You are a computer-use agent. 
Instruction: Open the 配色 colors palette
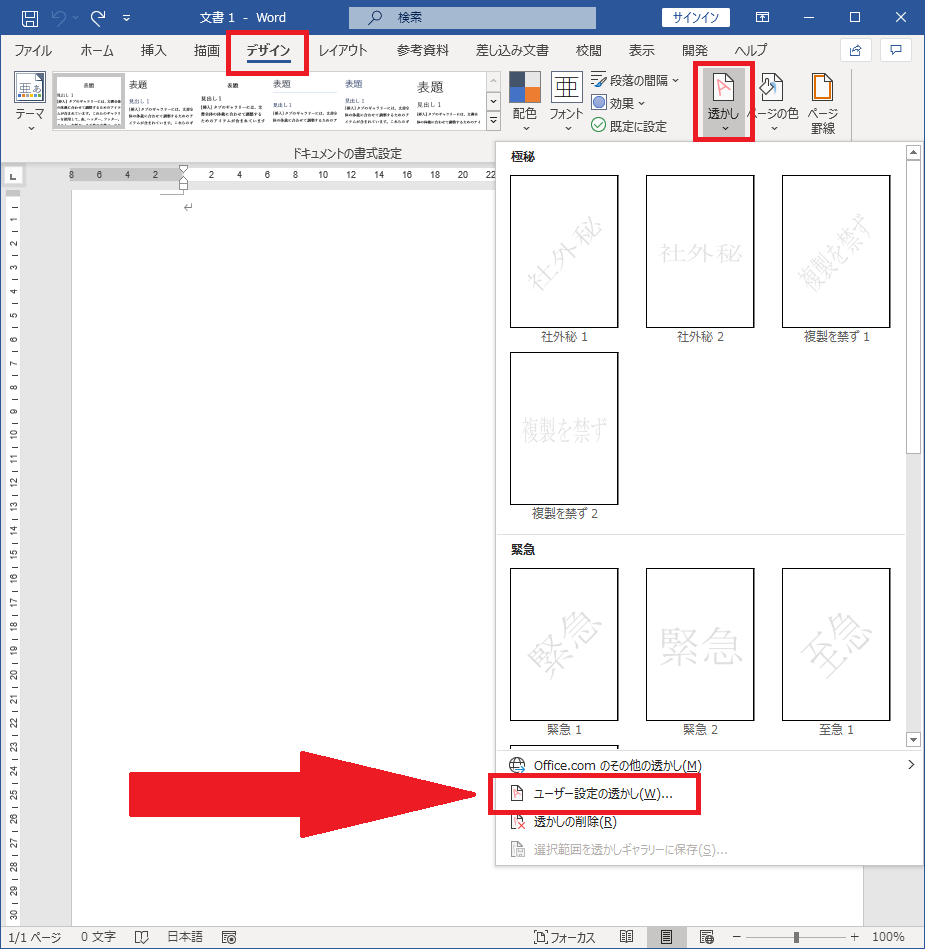525,102
